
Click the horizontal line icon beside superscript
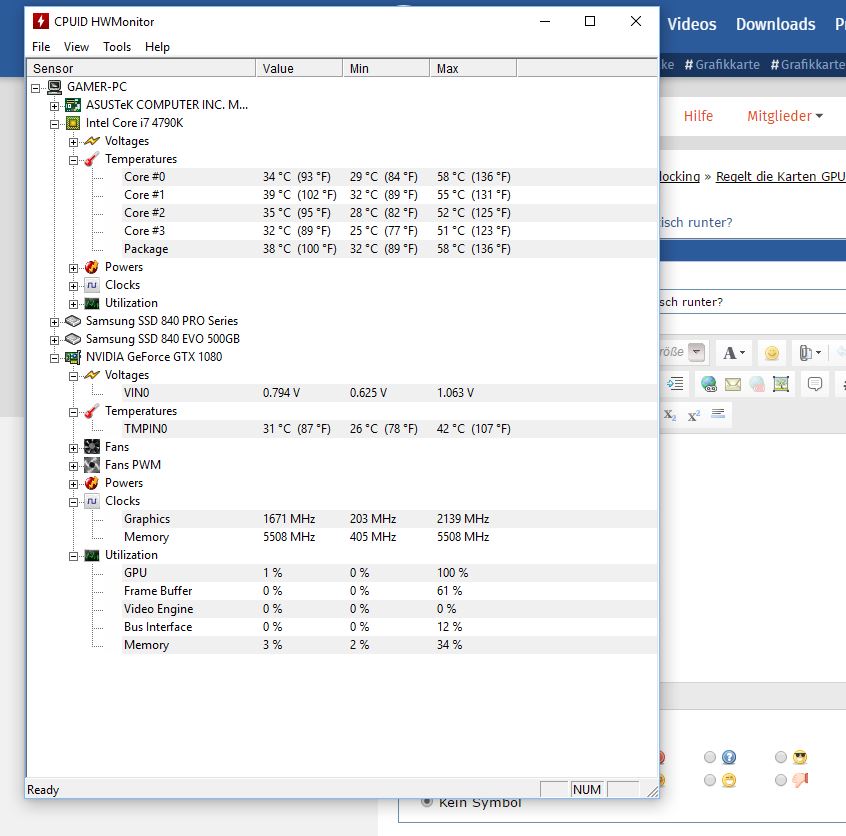pos(718,413)
